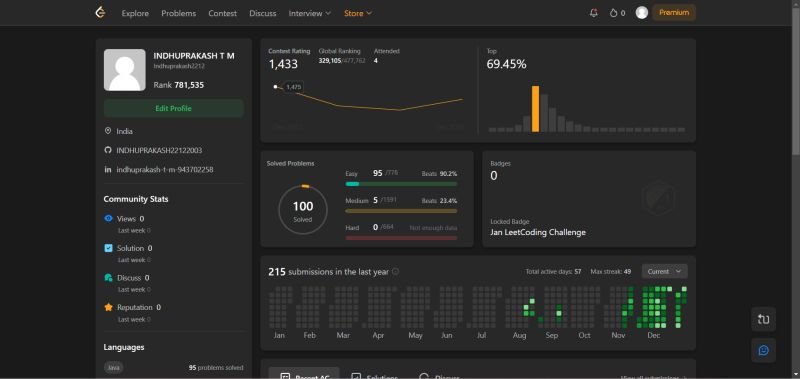Open the user avatar menu in navbar
The width and height of the screenshot is (800, 379).
click(642, 13)
